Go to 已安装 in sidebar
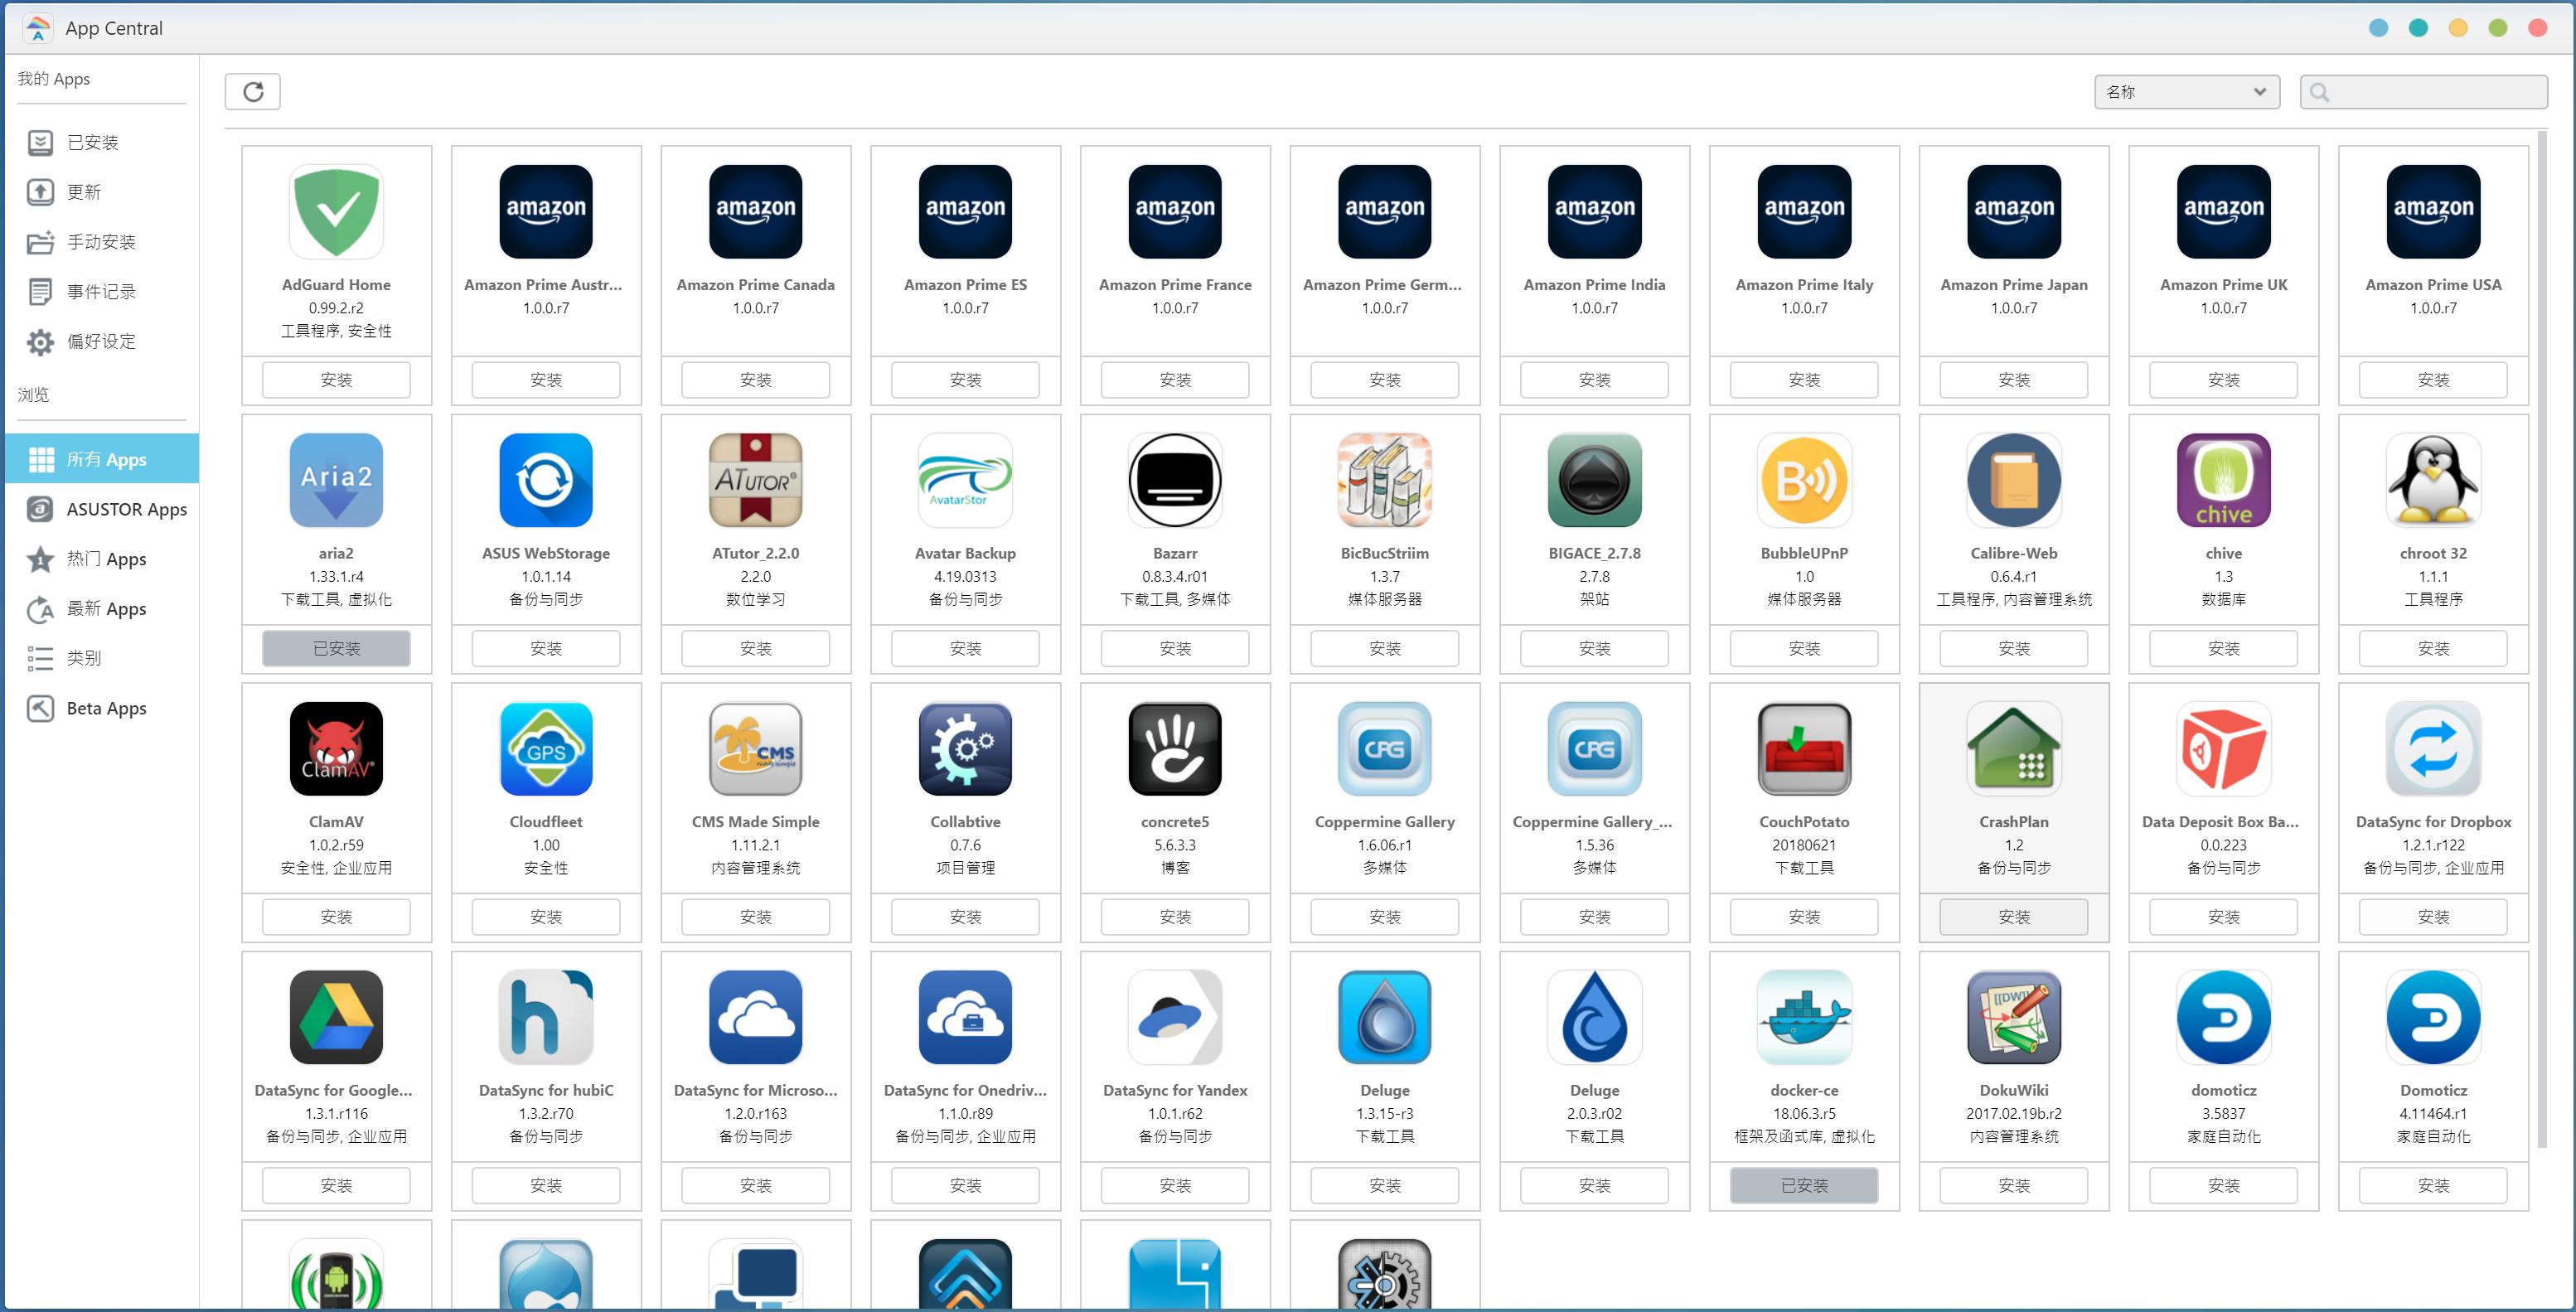The image size is (2576, 1312). pos(92,143)
